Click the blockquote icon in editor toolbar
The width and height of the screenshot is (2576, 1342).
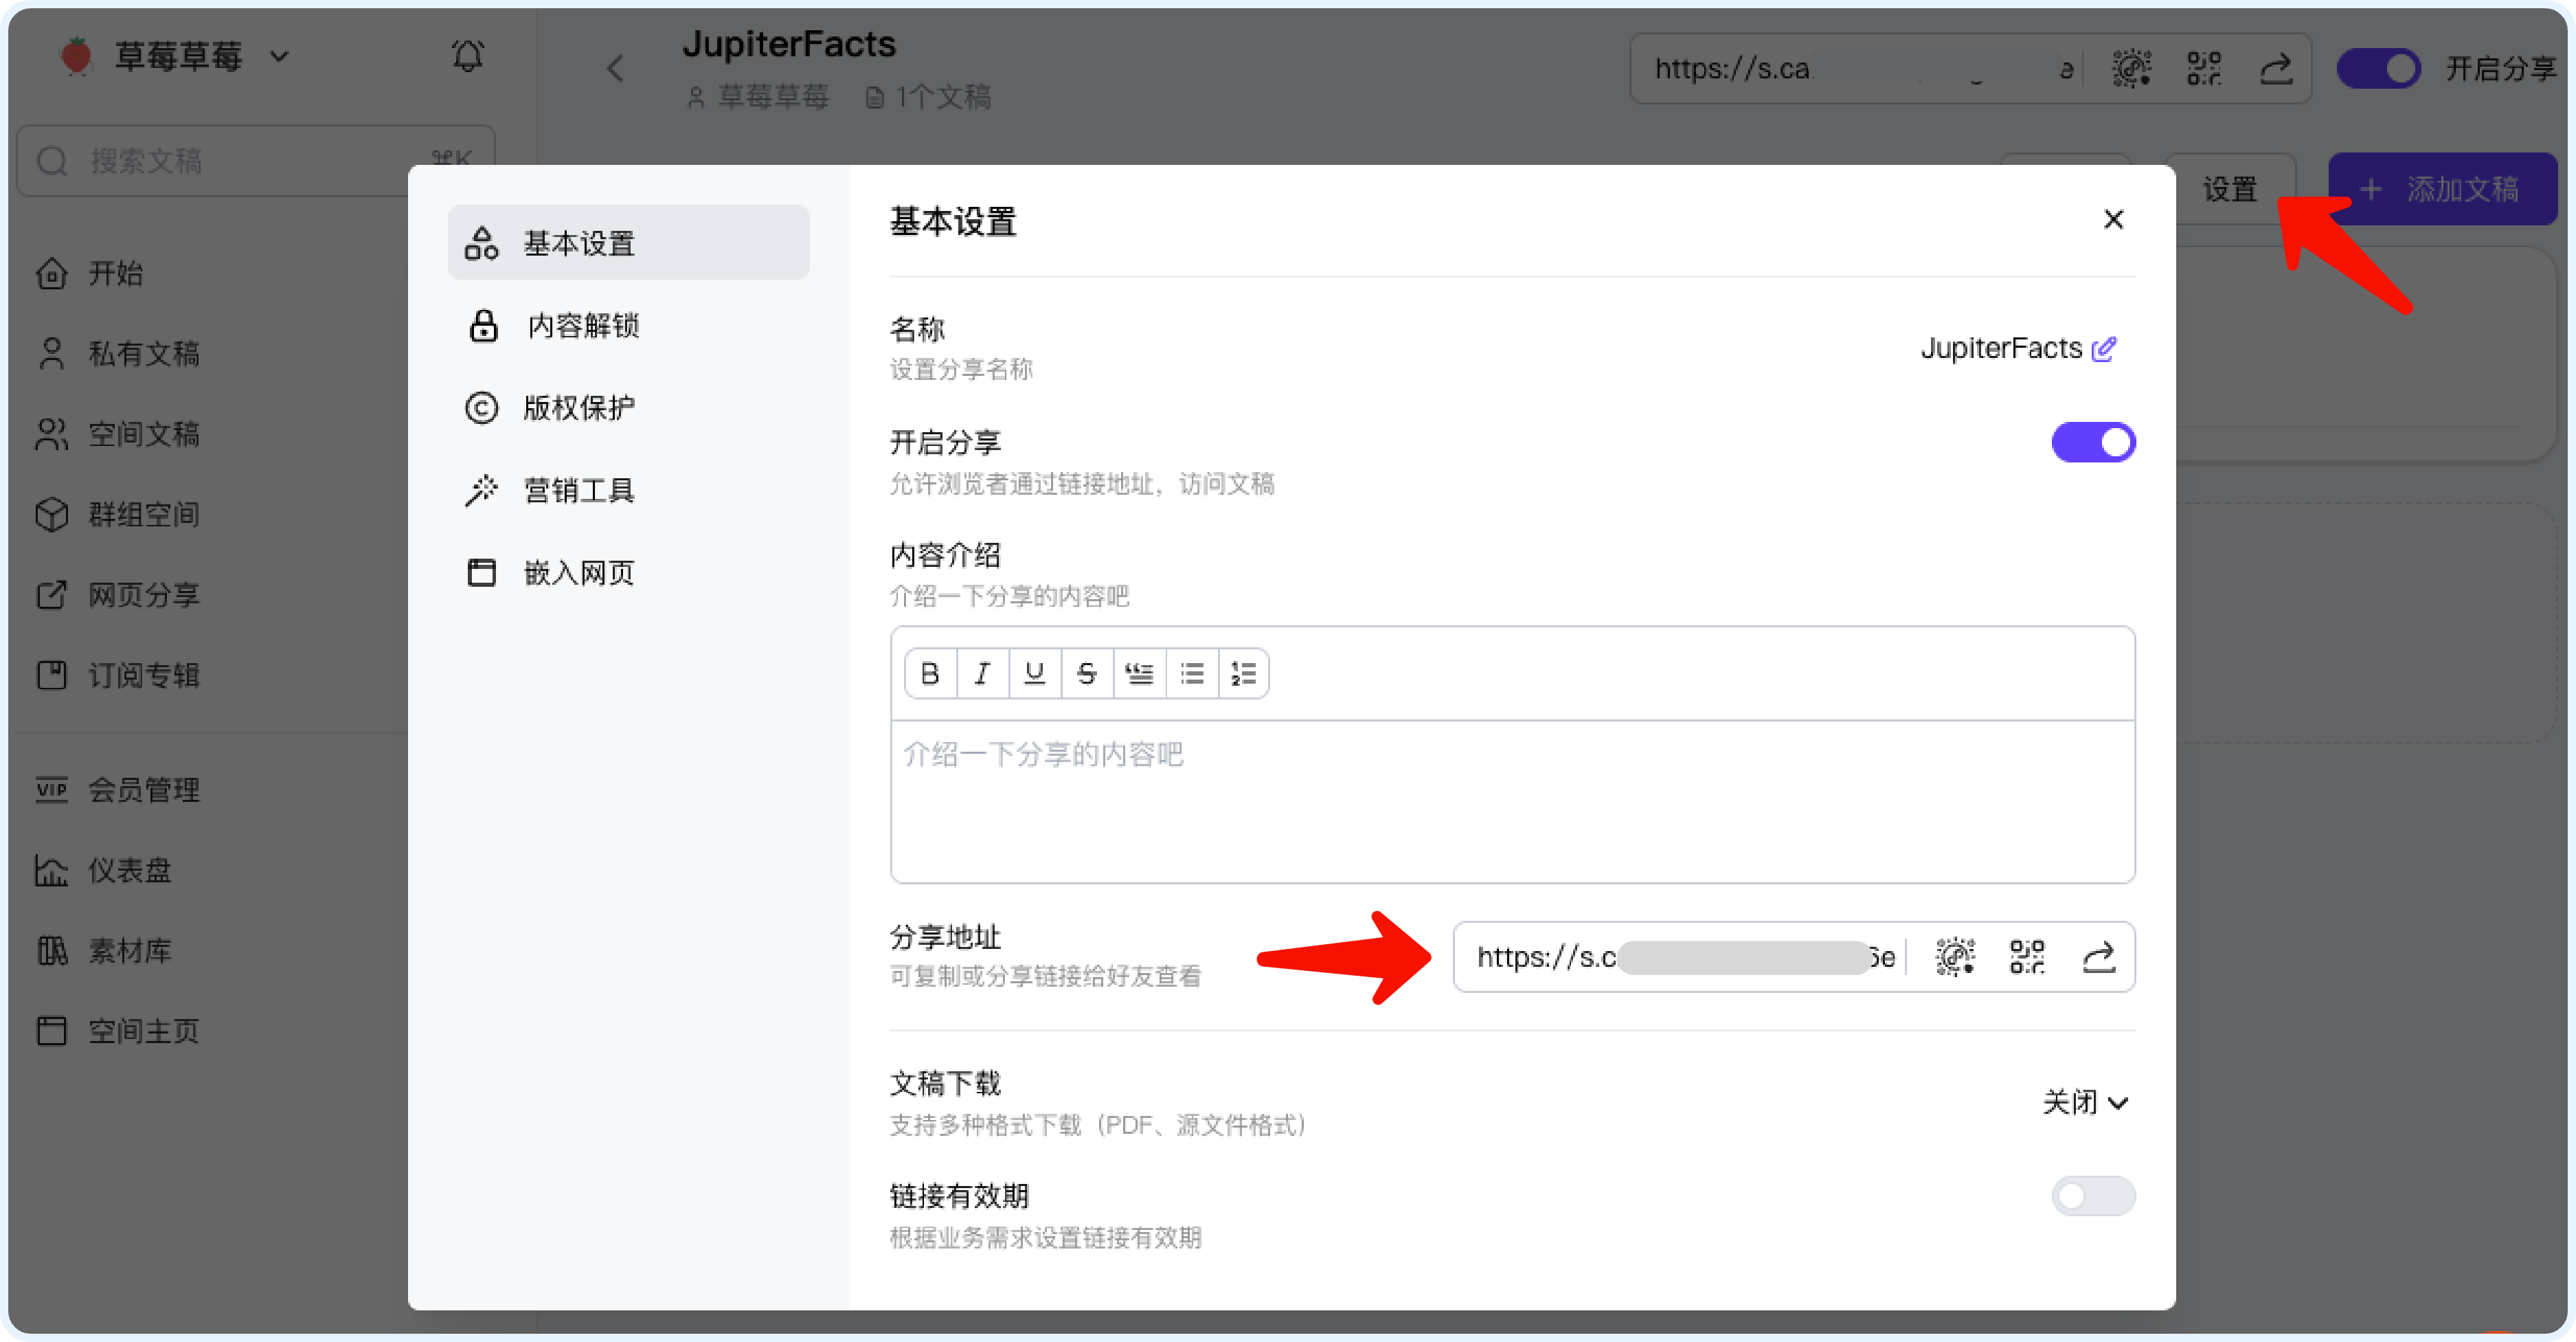[1139, 673]
